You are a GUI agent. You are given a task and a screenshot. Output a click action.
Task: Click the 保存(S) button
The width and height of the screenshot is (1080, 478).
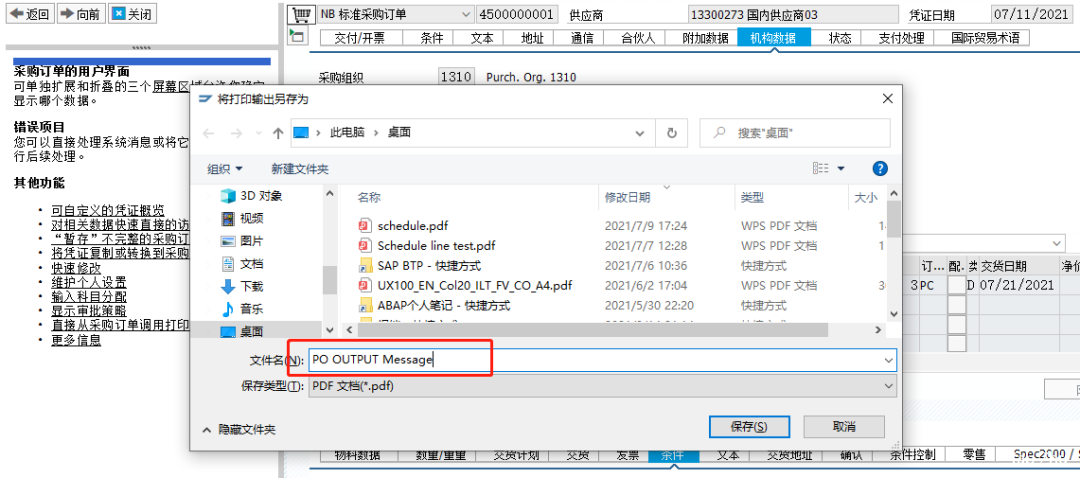749,427
